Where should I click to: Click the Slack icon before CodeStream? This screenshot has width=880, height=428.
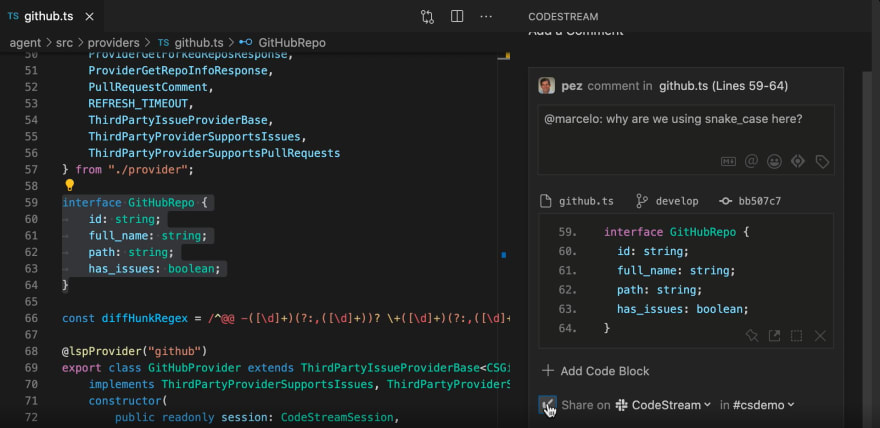coord(621,404)
